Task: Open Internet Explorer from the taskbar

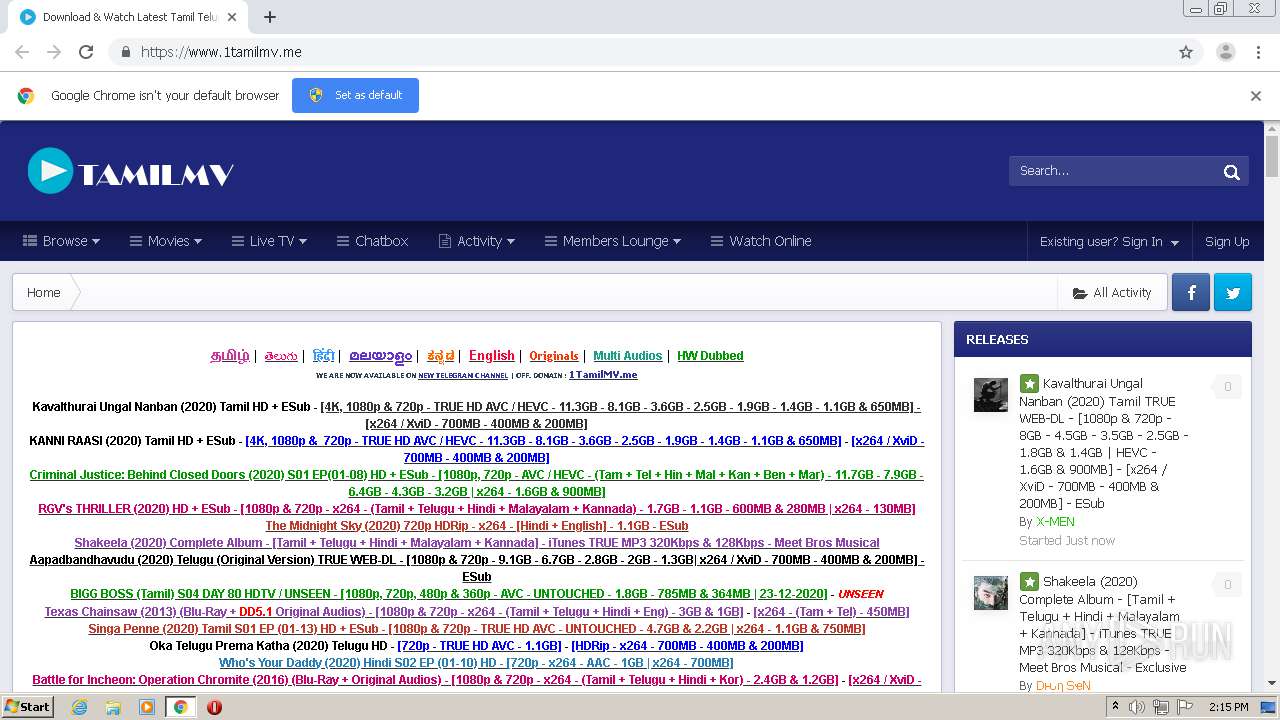Action: 79,707
